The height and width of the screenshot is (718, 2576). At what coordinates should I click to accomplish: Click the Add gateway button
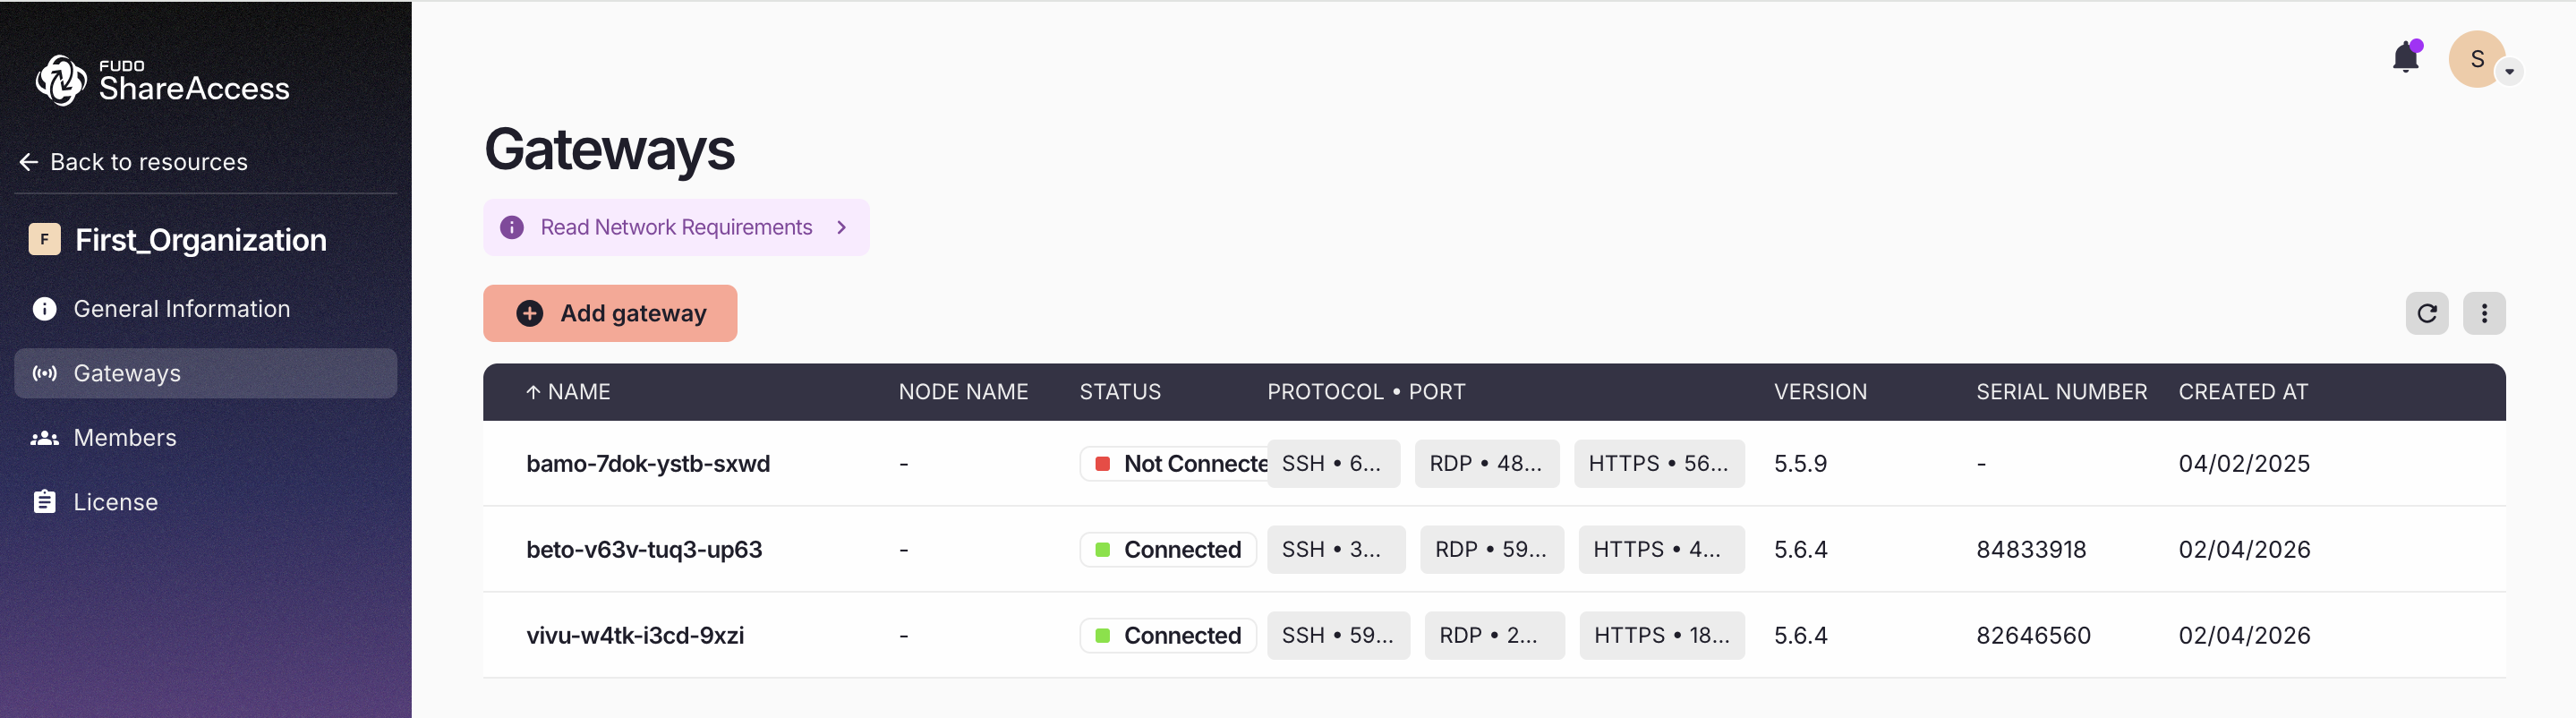click(610, 313)
